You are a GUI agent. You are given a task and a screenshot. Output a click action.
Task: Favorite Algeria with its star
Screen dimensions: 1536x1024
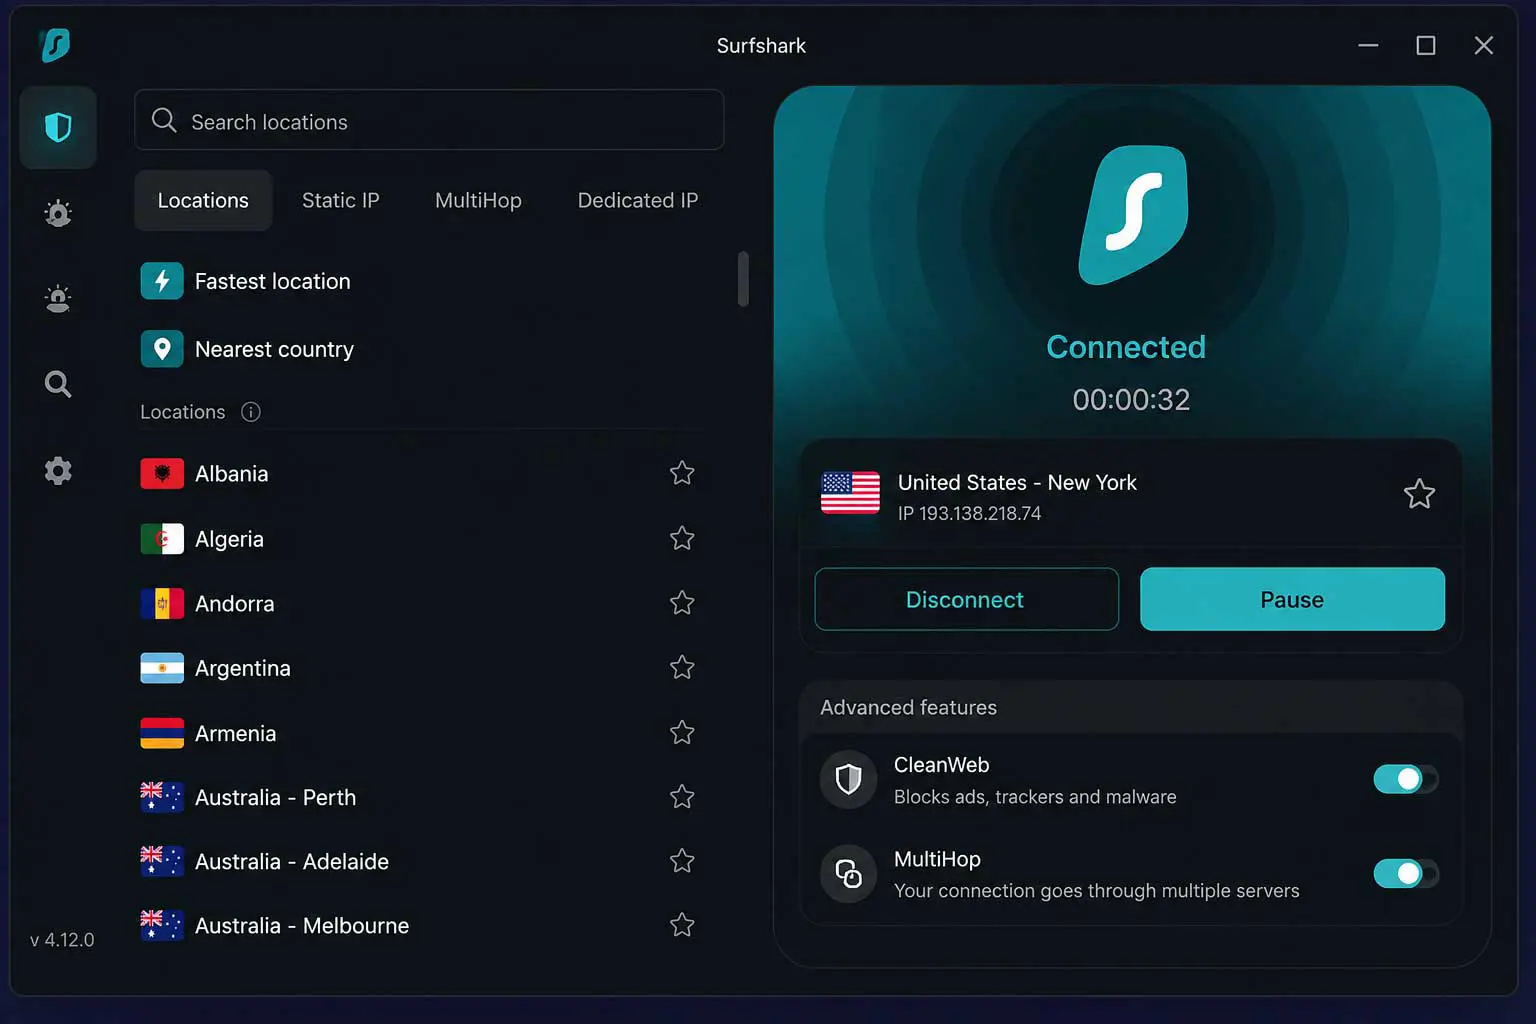[x=682, y=538]
